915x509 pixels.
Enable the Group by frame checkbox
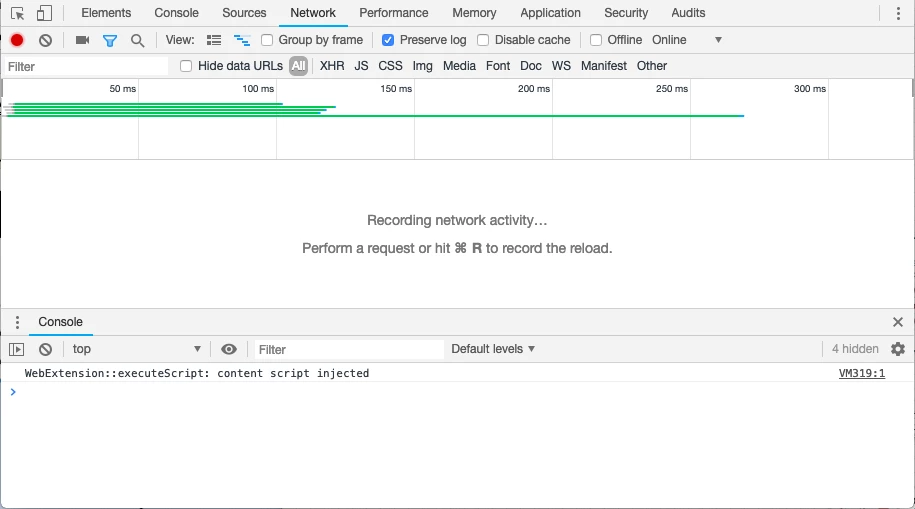click(x=267, y=40)
